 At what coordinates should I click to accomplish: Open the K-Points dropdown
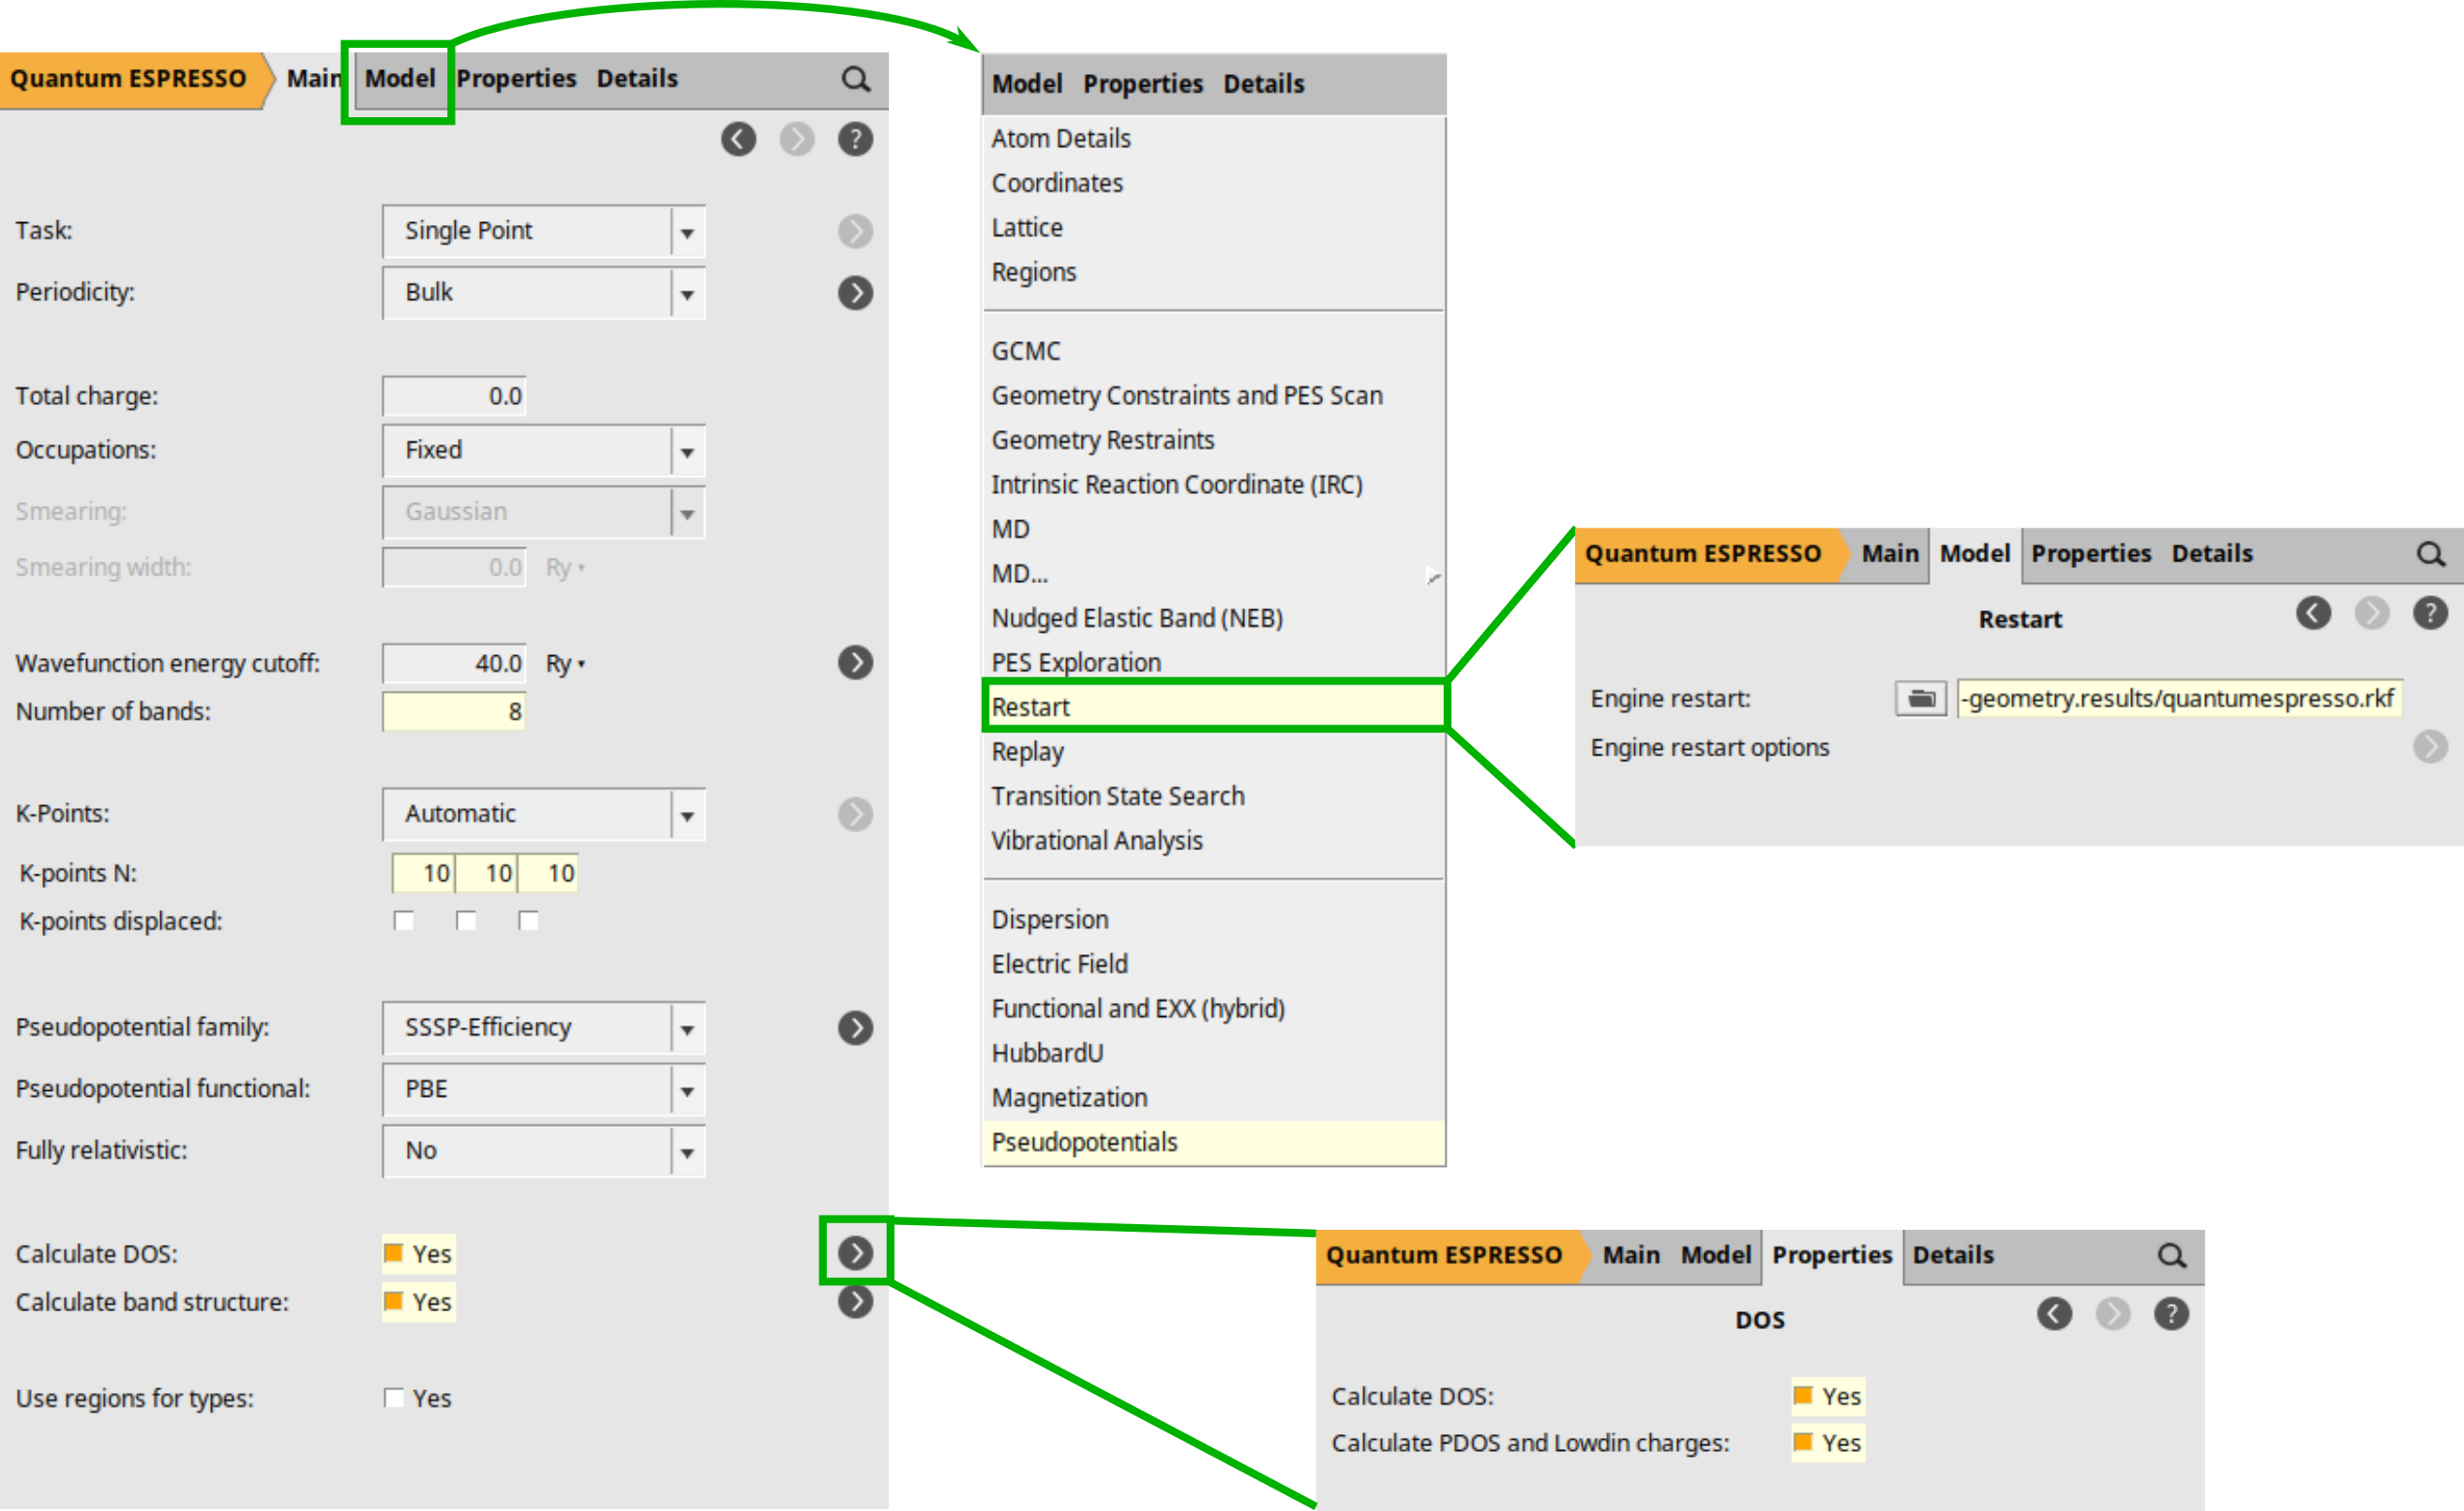pyautogui.click(x=544, y=814)
